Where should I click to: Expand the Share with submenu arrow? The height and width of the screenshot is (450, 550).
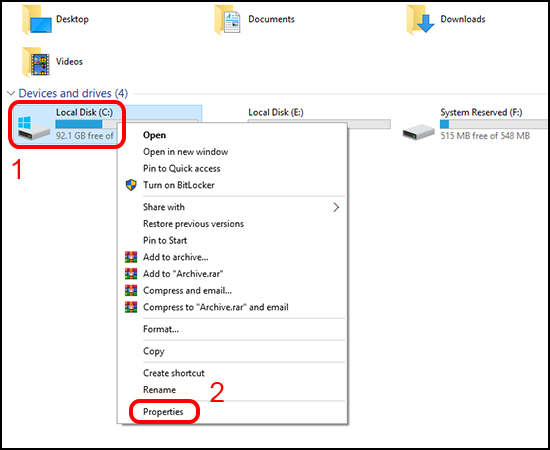[336, 207]
